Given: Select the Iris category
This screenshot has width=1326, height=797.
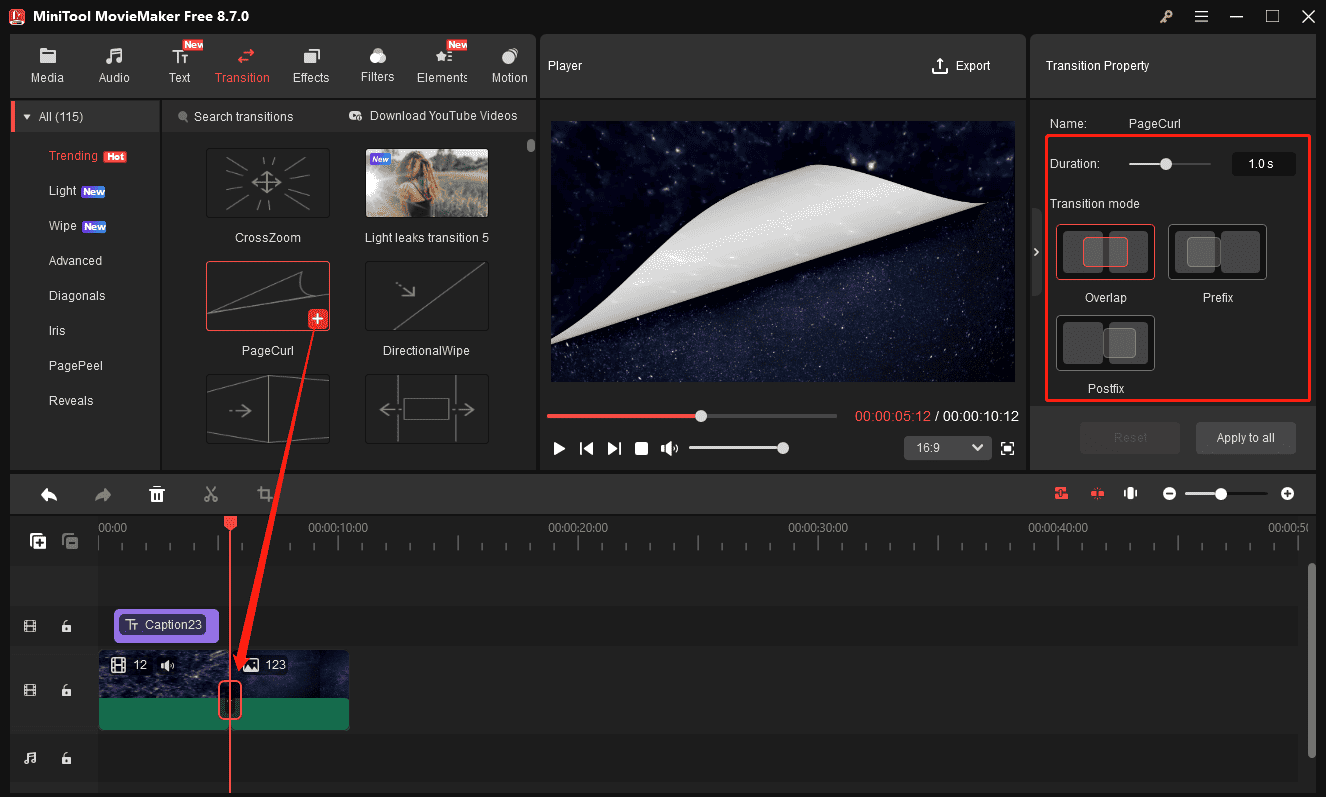Looking at the screenshot, I should tap(57, 331).
